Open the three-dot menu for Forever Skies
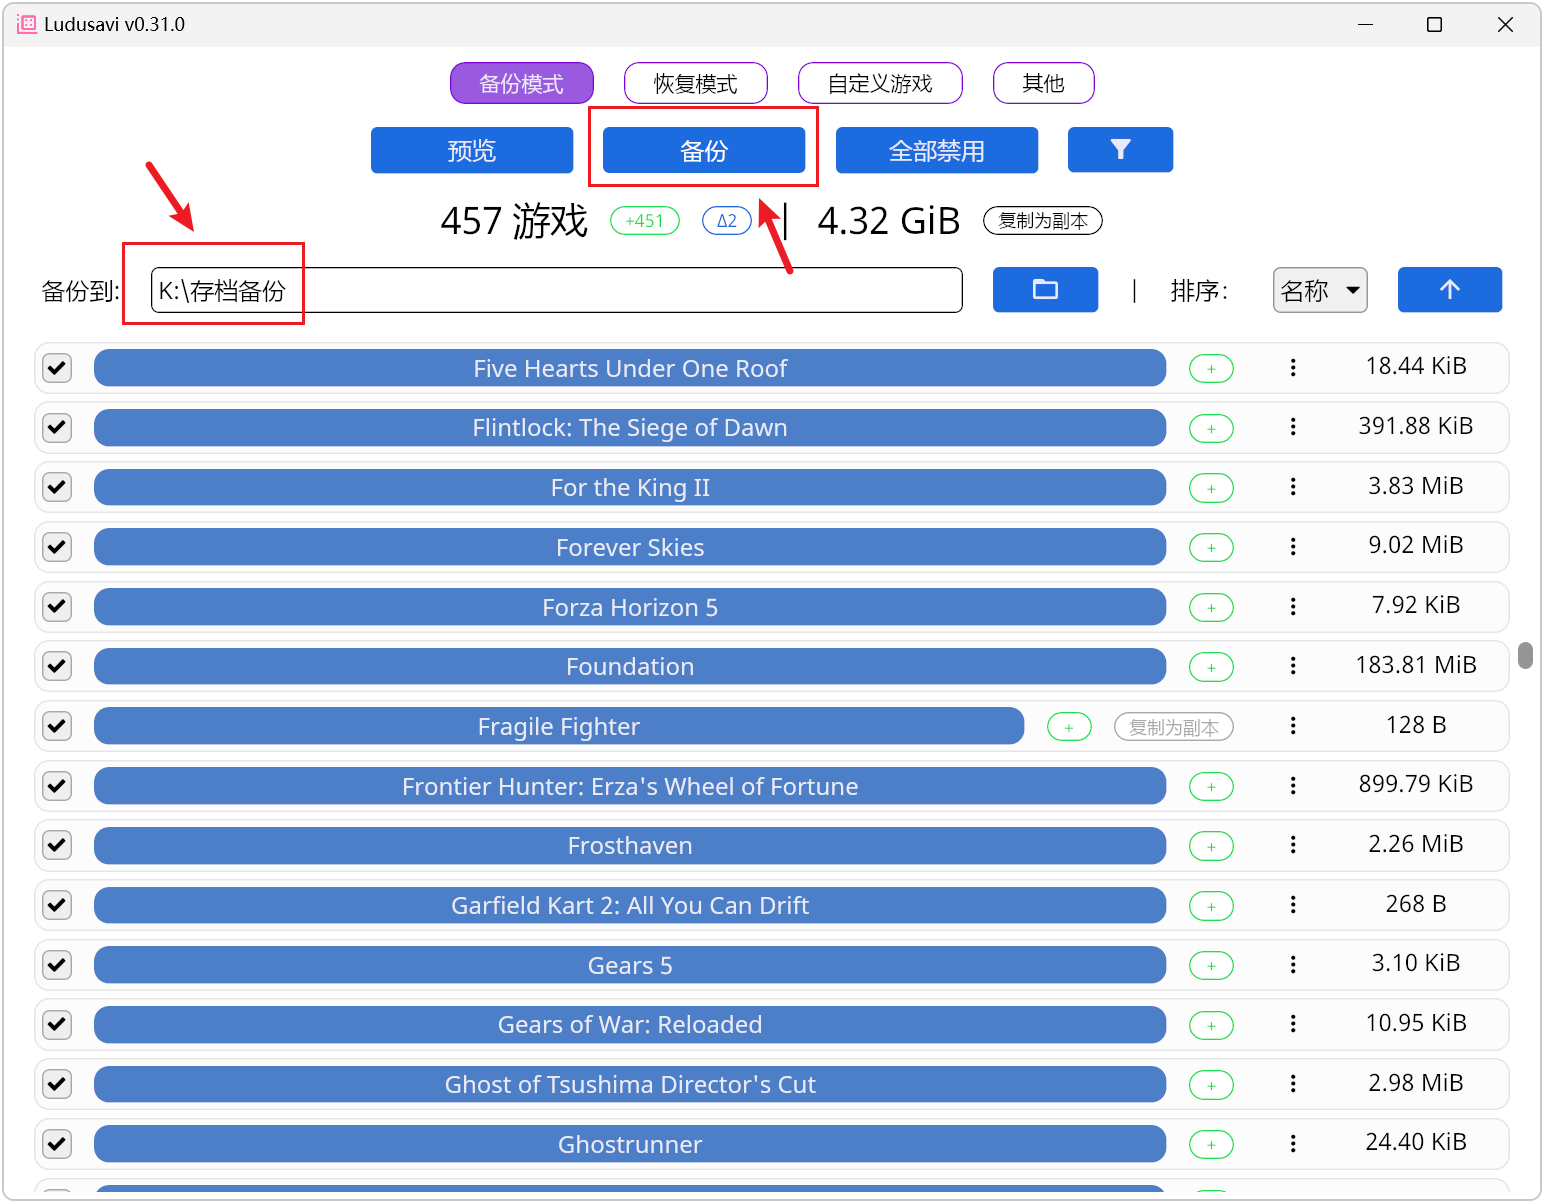 (1293, 547)
